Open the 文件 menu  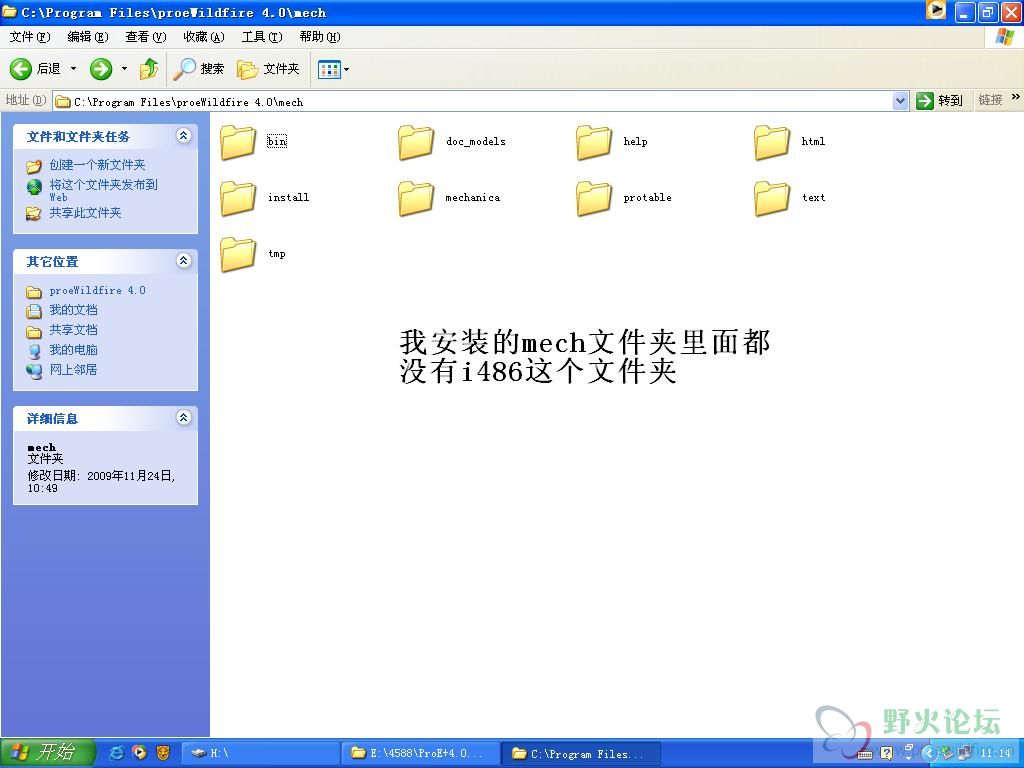point(30,37)
